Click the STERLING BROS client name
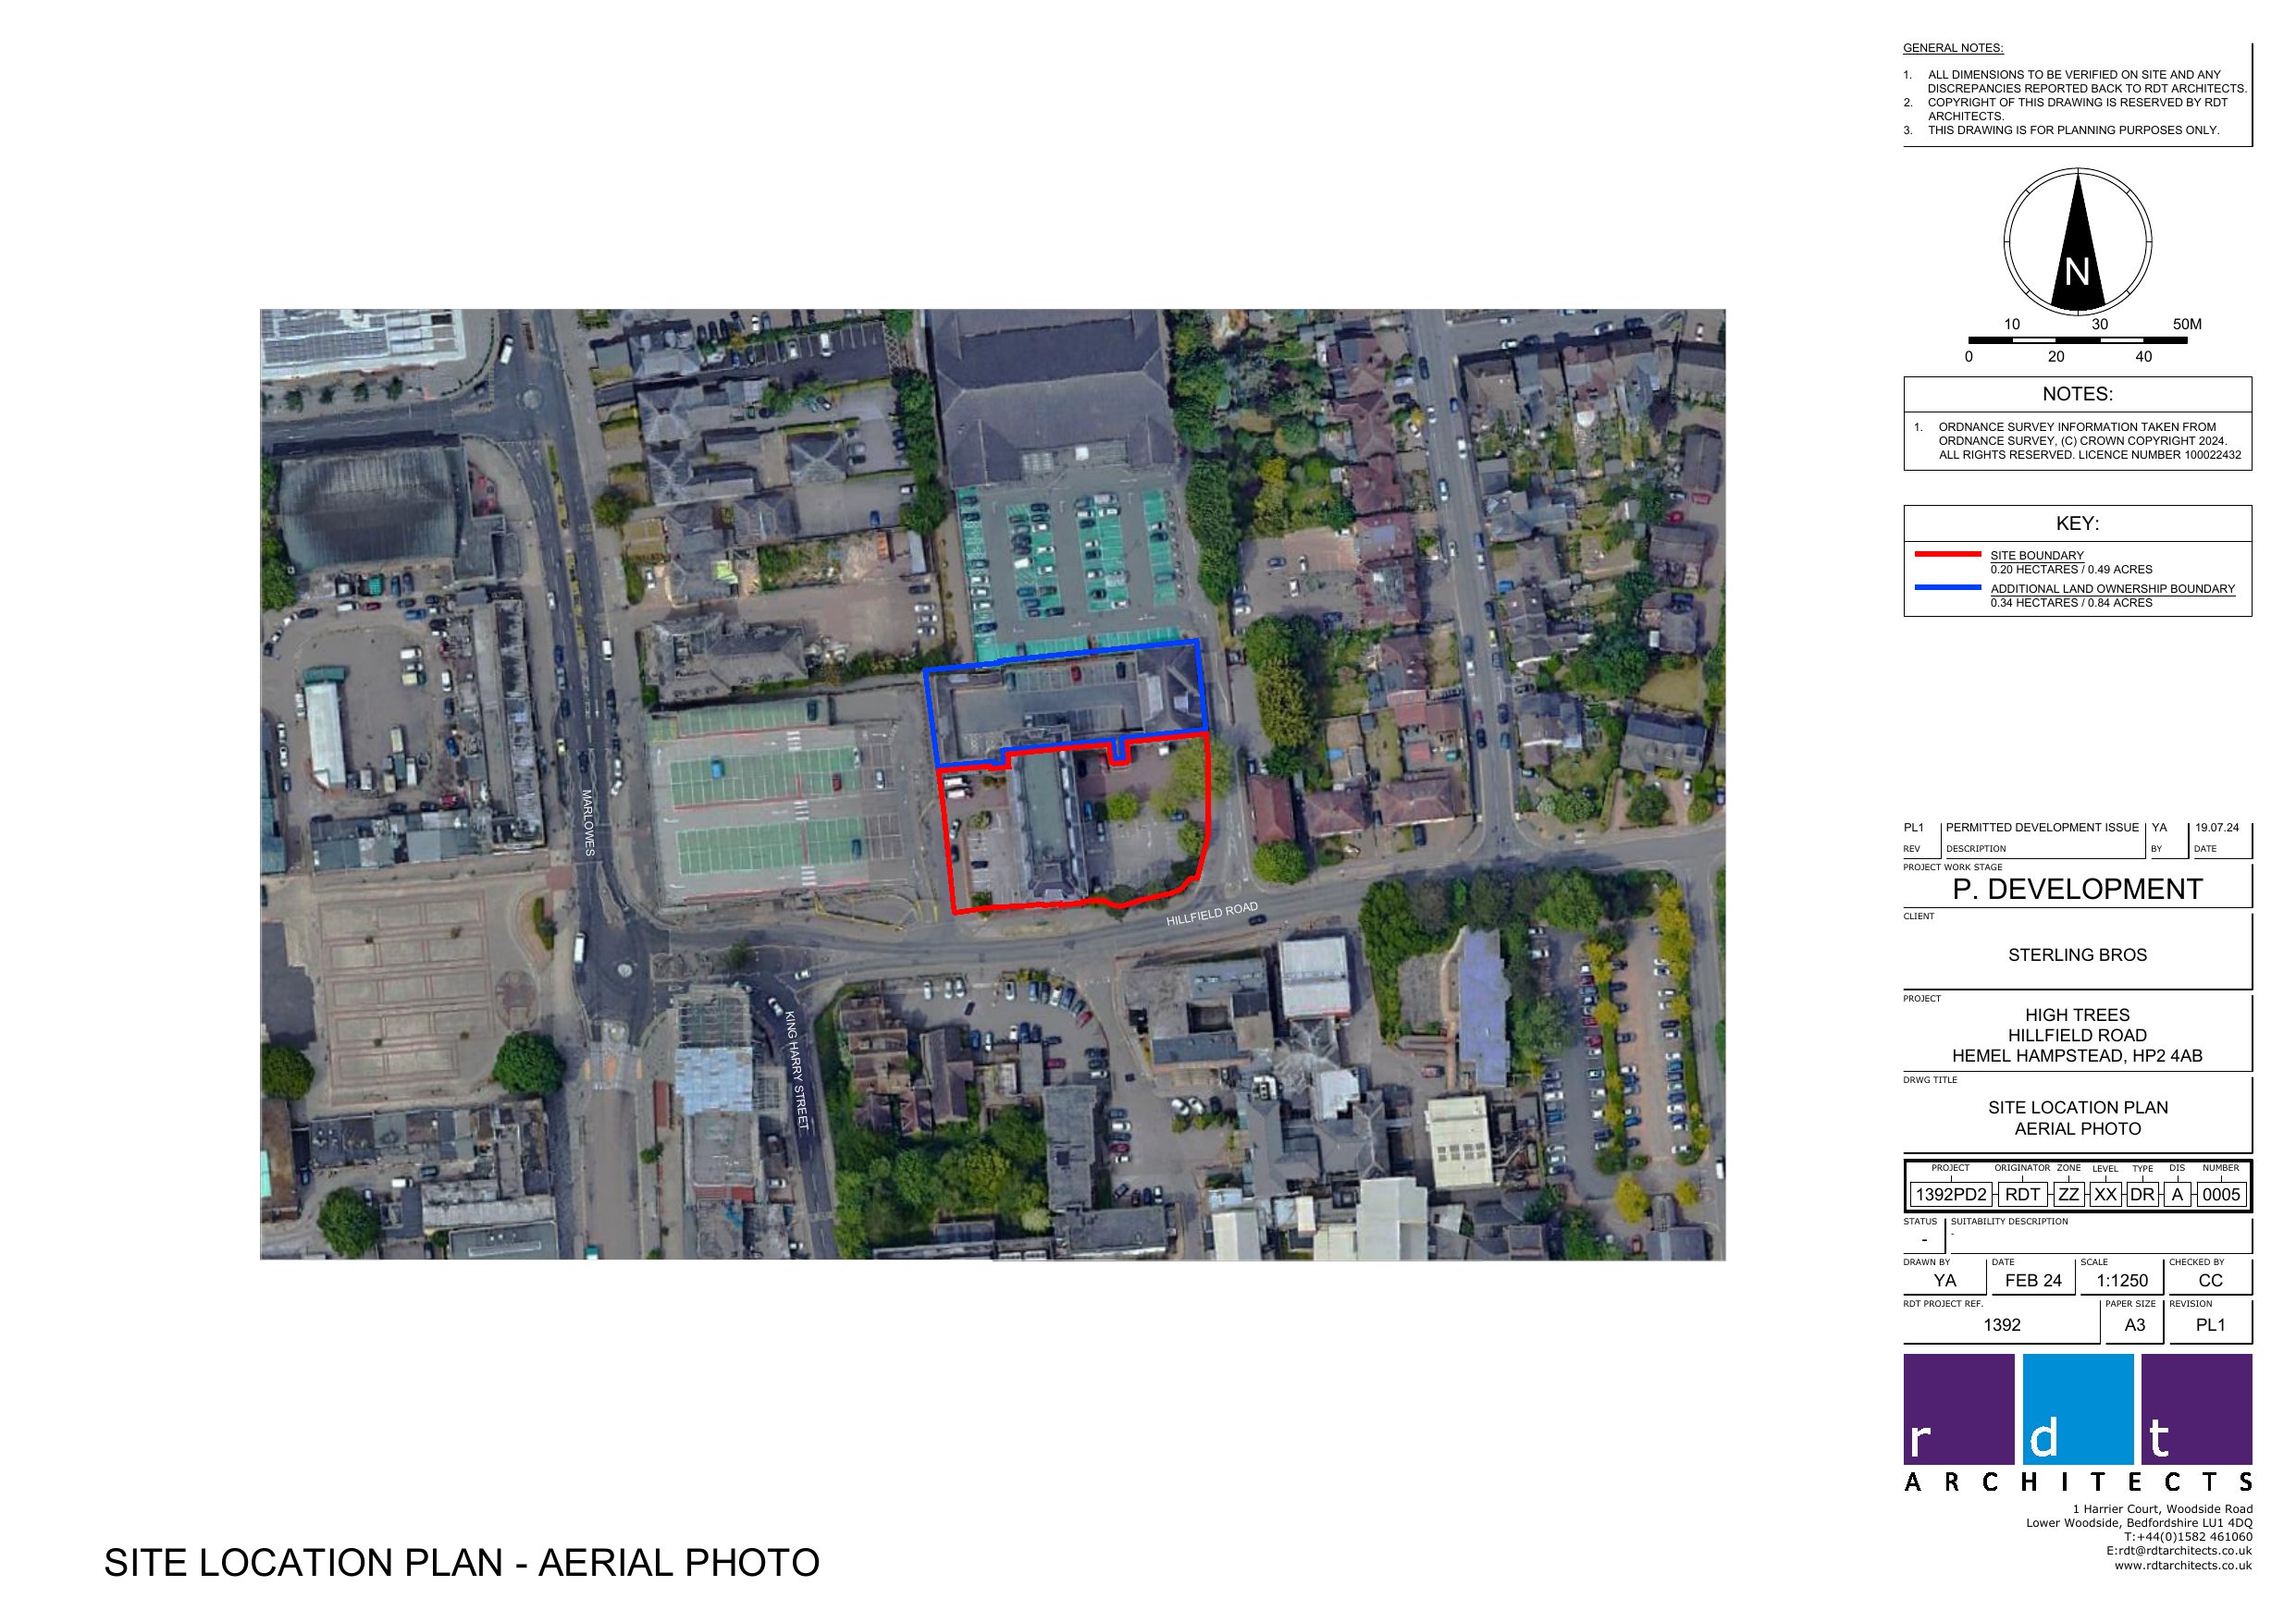Viewport: 2296px width, 1623px height. pyautogui.click(x=2077, y=955)
